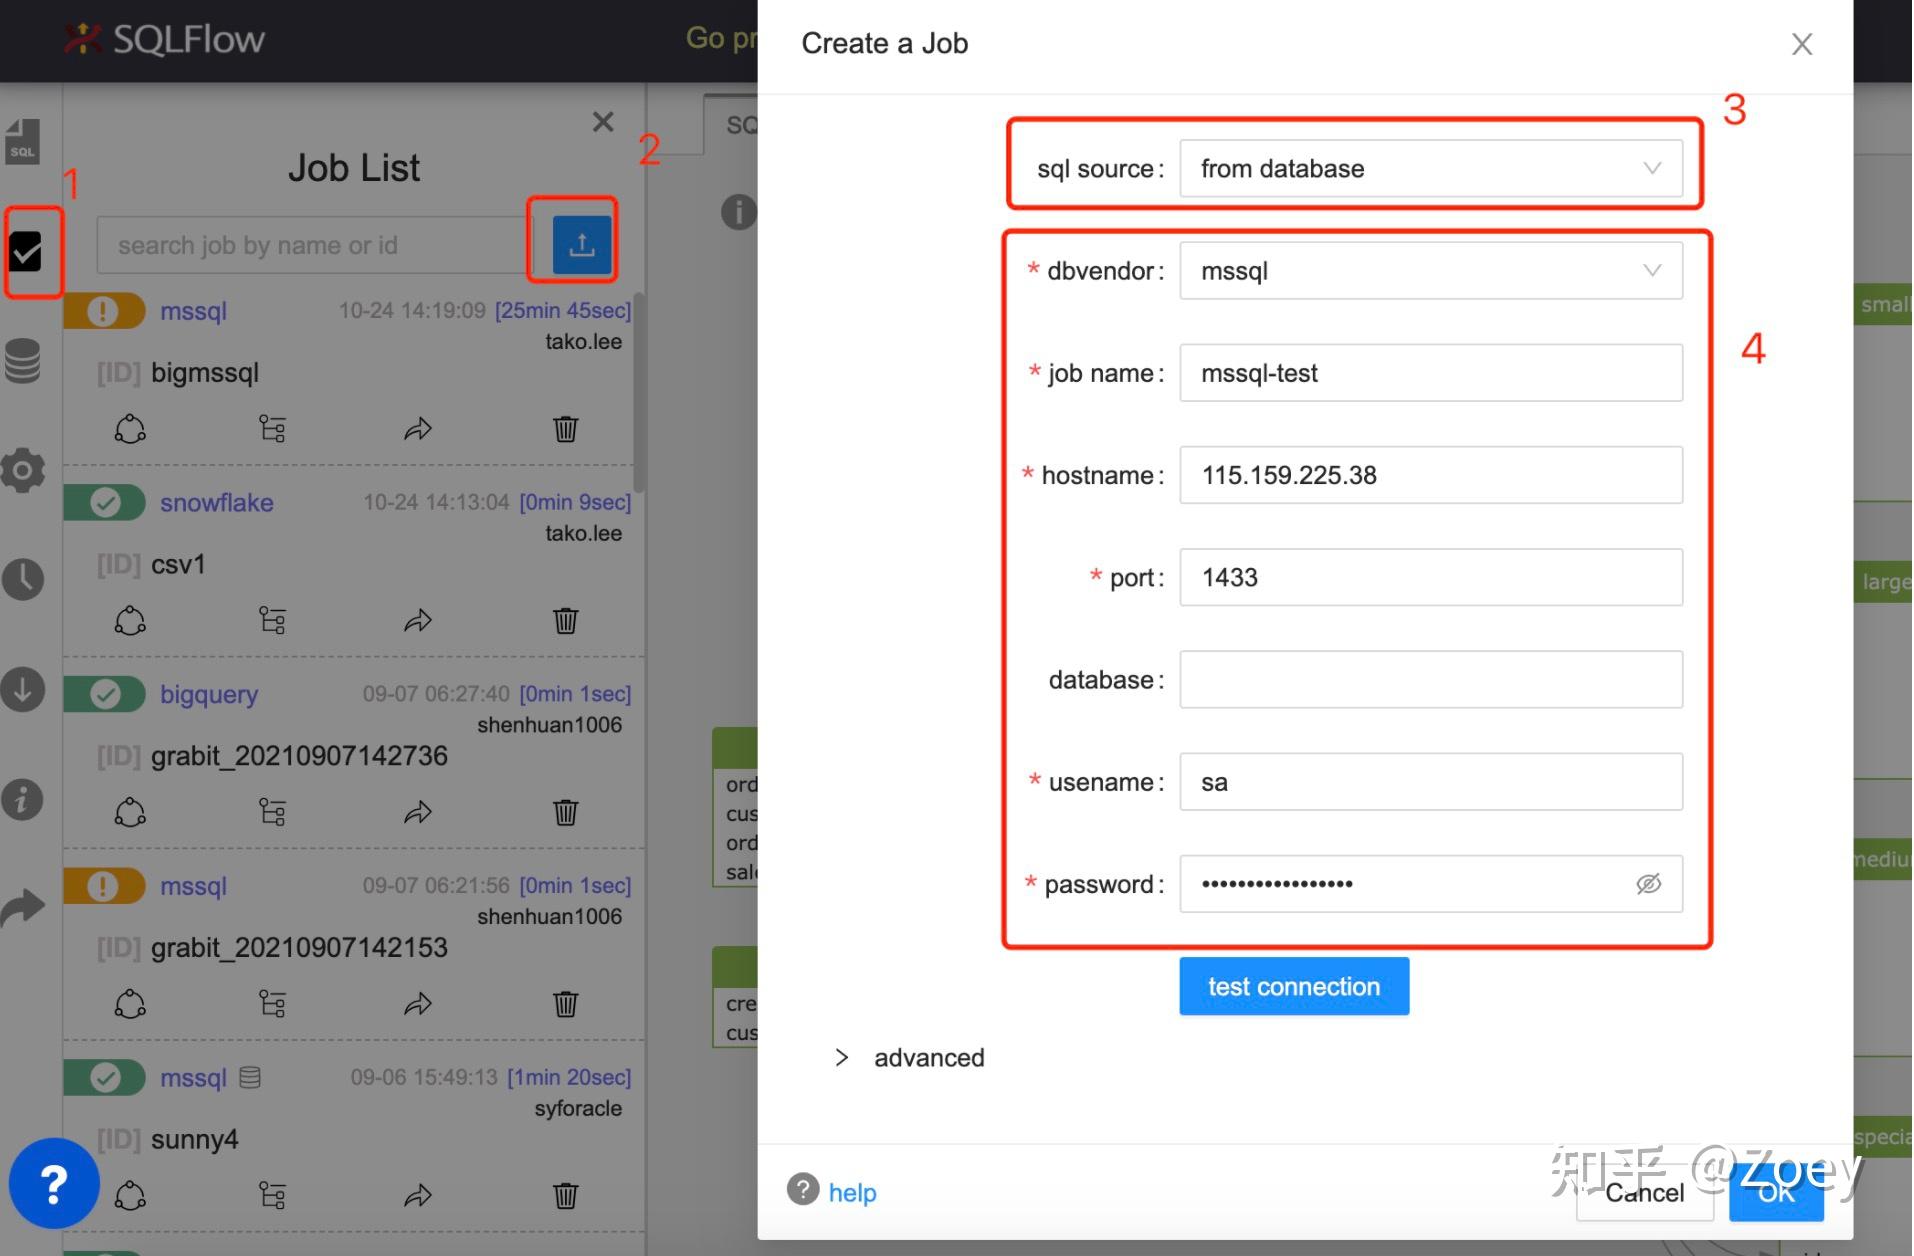Toggle password visibility eye icon
The image size is (1914, 1256).
1648,884
